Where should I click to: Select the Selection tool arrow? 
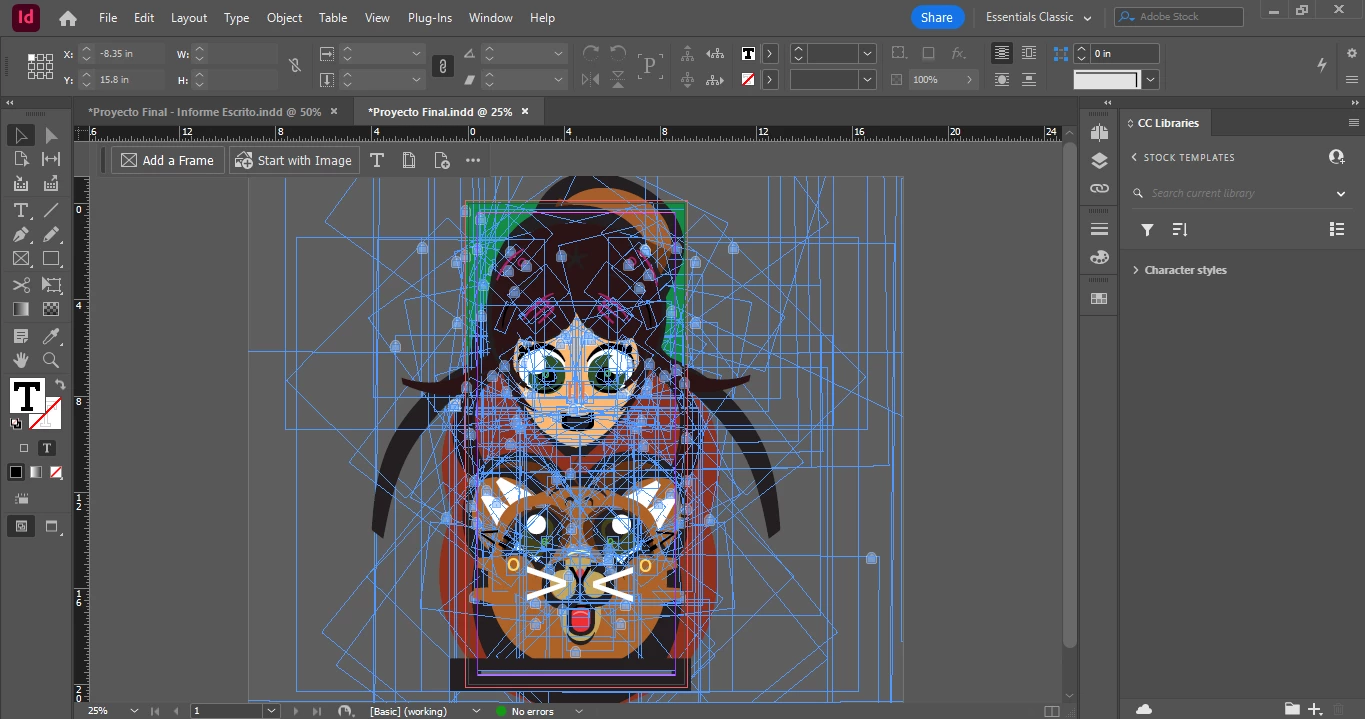[x=21, y=135]
